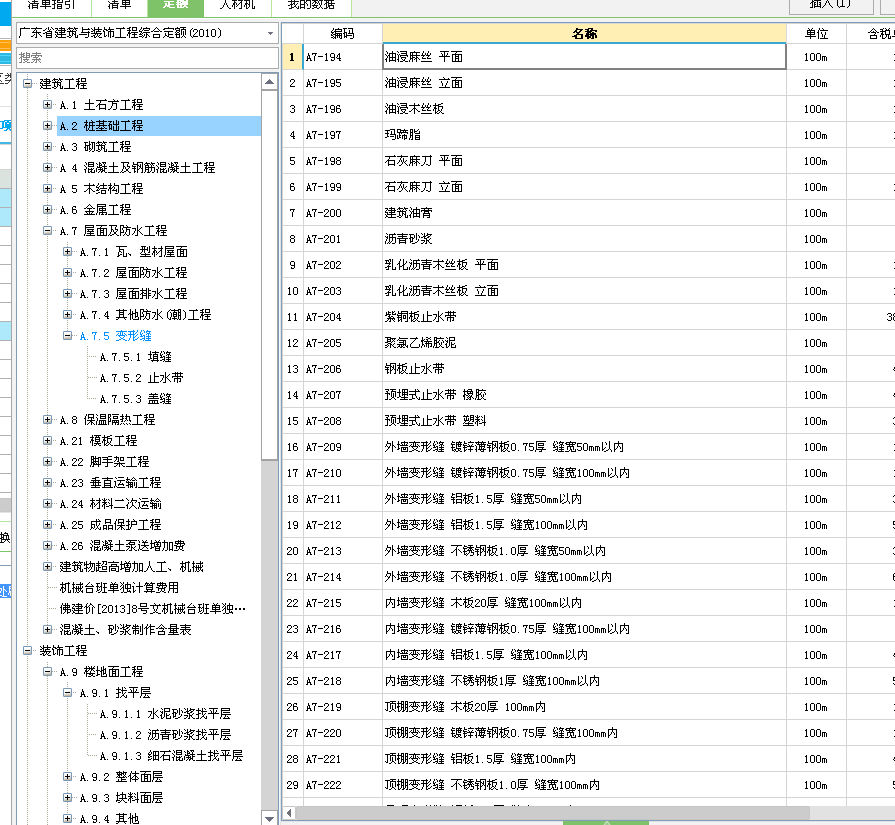Expand 混凝土、砂浆制作含量表 node
Screen dimensions: 895x825
pos(47,629)
